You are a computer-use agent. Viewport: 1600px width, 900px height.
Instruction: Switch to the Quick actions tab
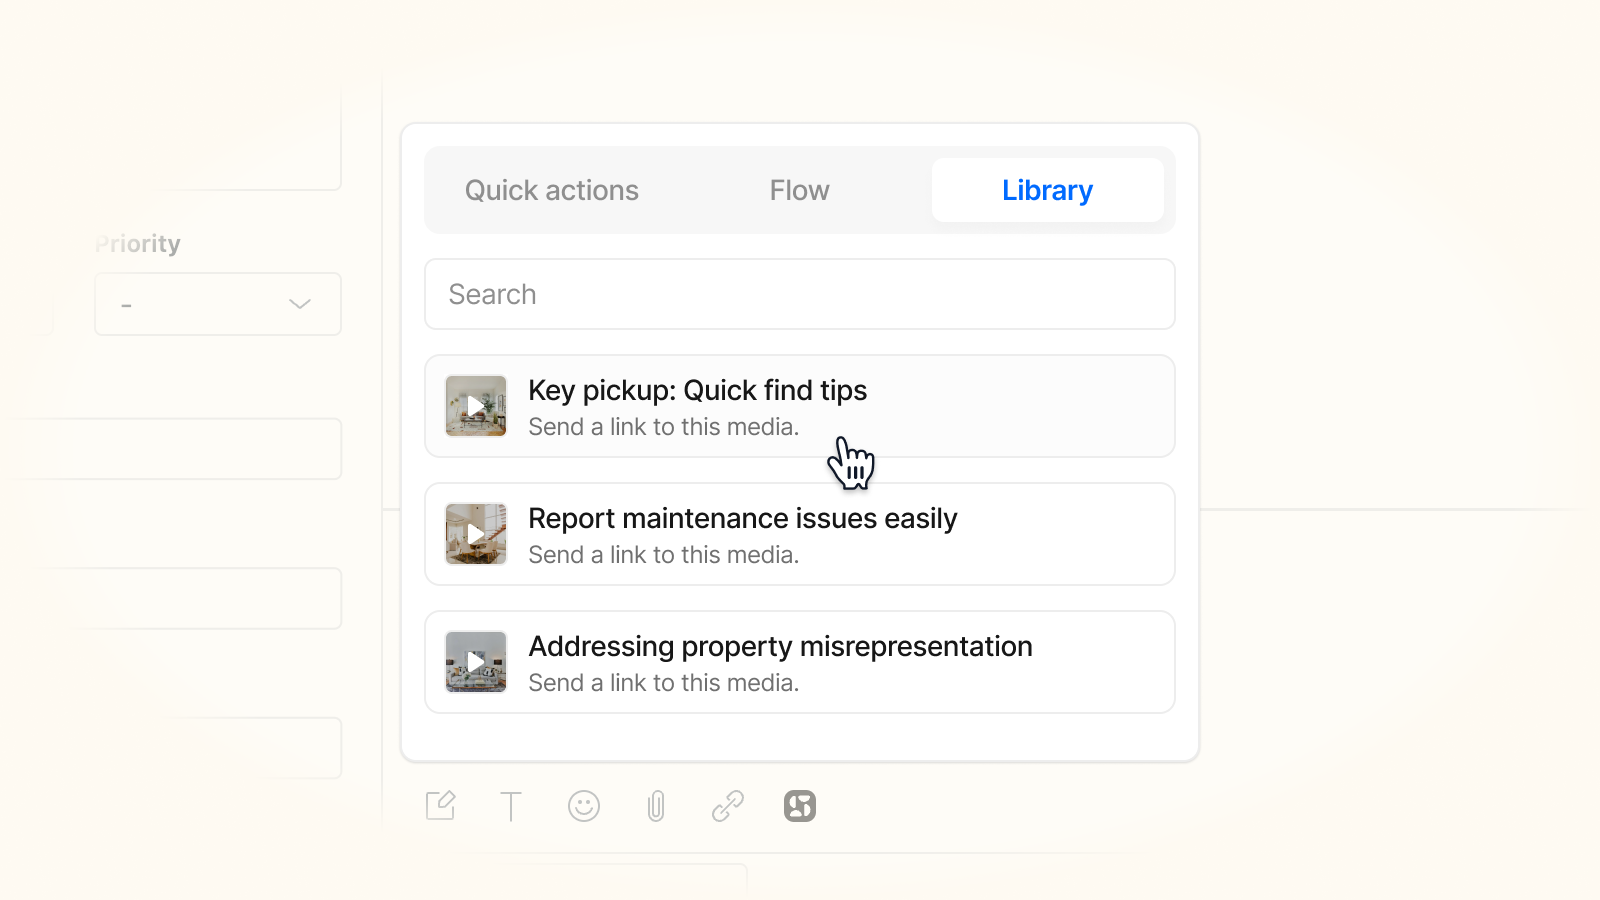tap(552, 190)
